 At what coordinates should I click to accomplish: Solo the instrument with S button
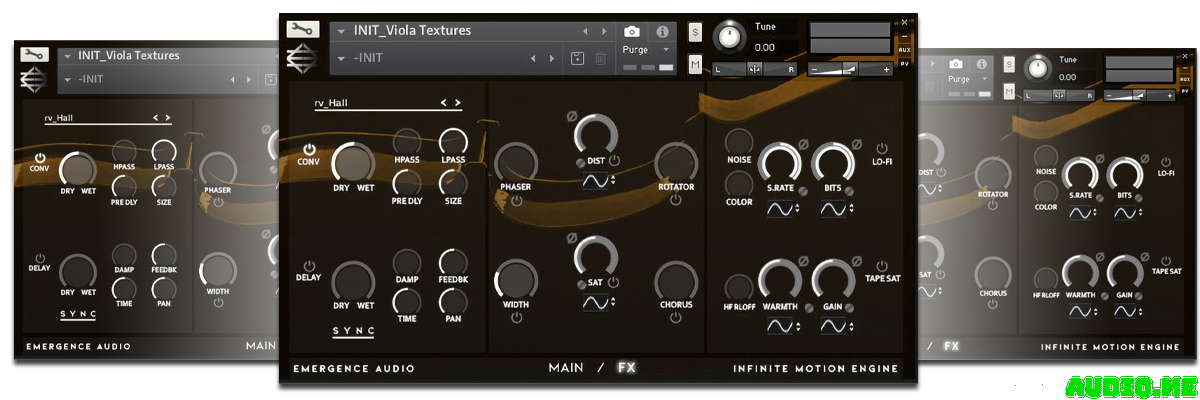[x=695, y=32]
